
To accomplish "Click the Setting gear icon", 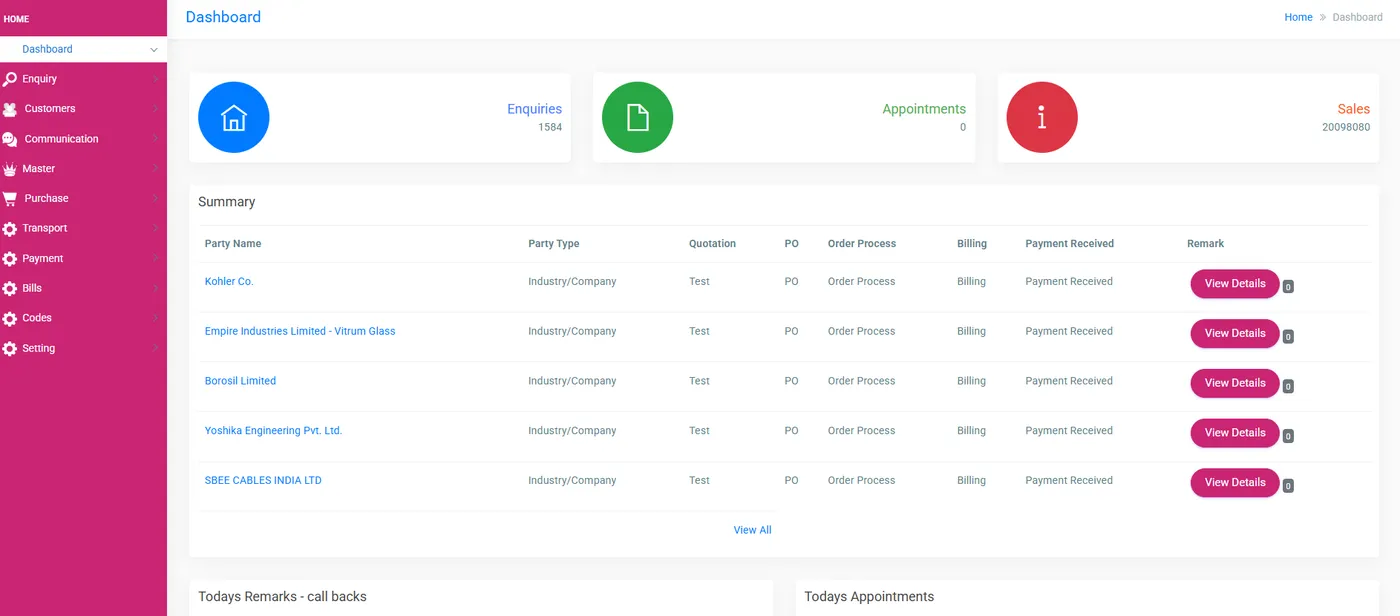I will (x=10, y=349).
